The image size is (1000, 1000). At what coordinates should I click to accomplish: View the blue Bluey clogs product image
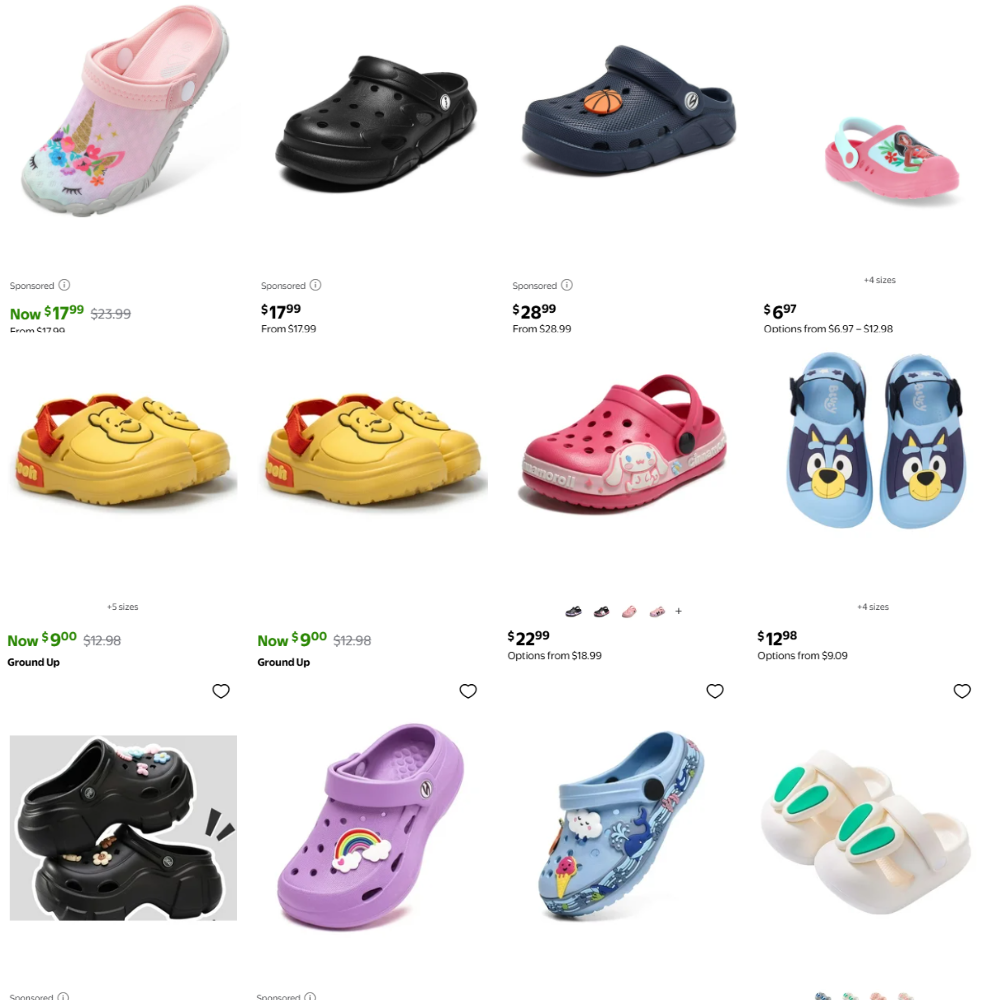877,440
